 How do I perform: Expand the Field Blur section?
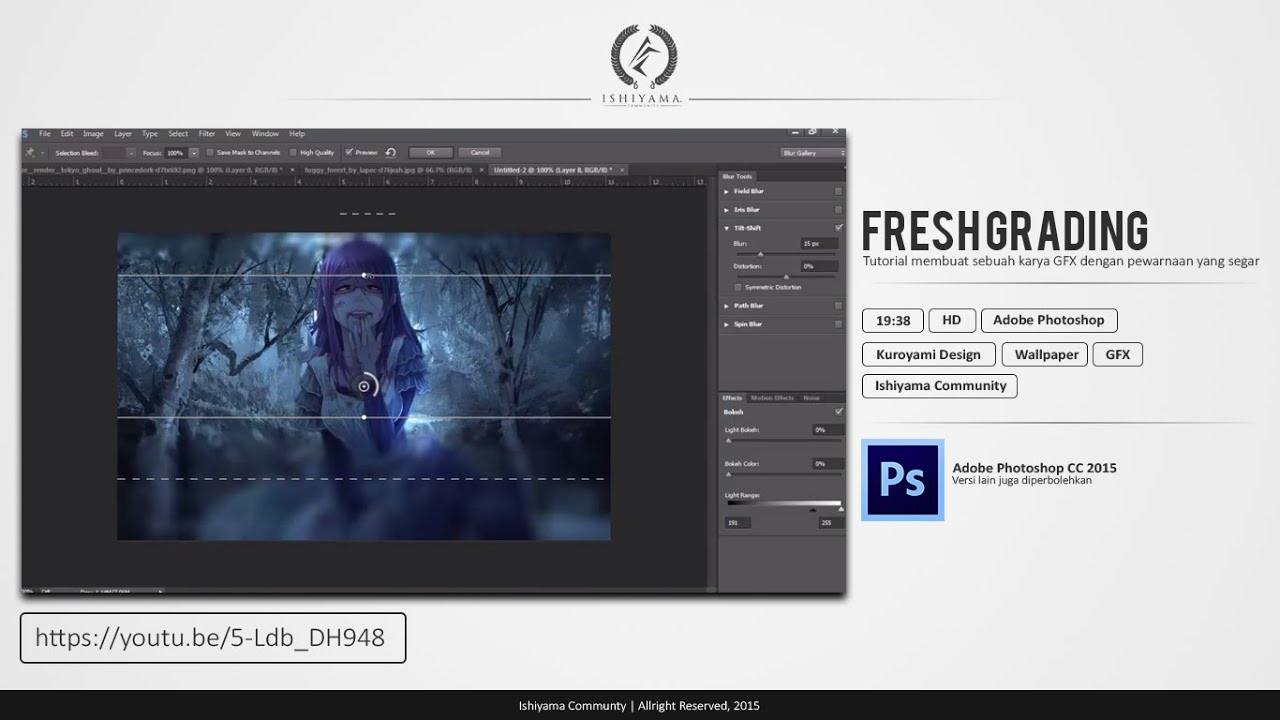727,191
